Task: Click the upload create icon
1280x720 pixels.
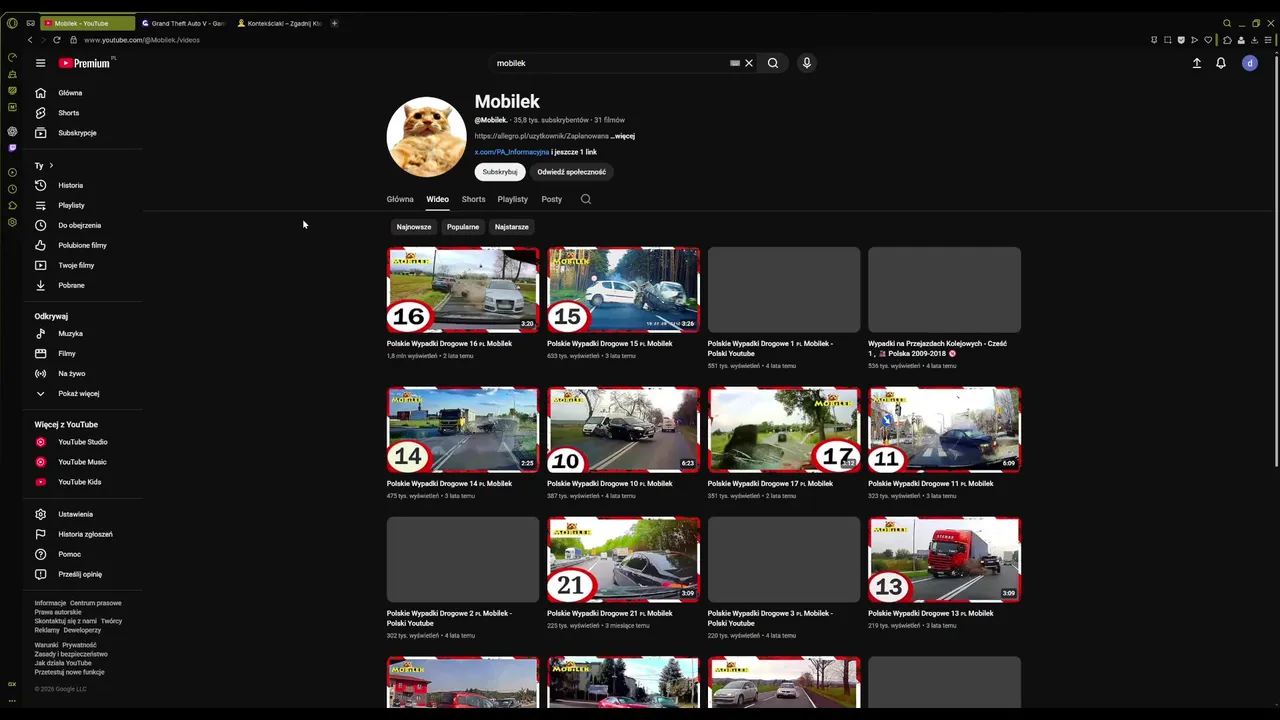Action: click(1197, 63)
